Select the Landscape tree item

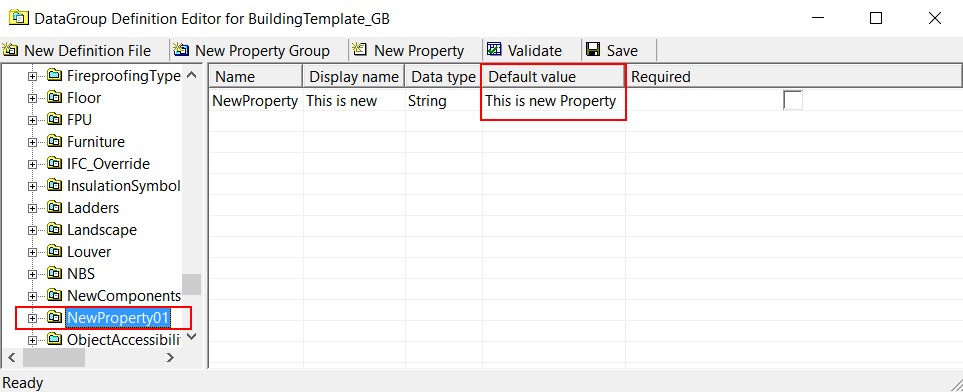pos(102,230)
